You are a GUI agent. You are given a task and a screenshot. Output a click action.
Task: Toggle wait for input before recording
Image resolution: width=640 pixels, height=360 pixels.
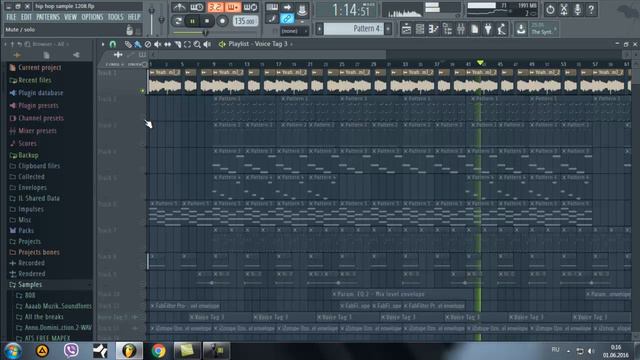(196, 7)
